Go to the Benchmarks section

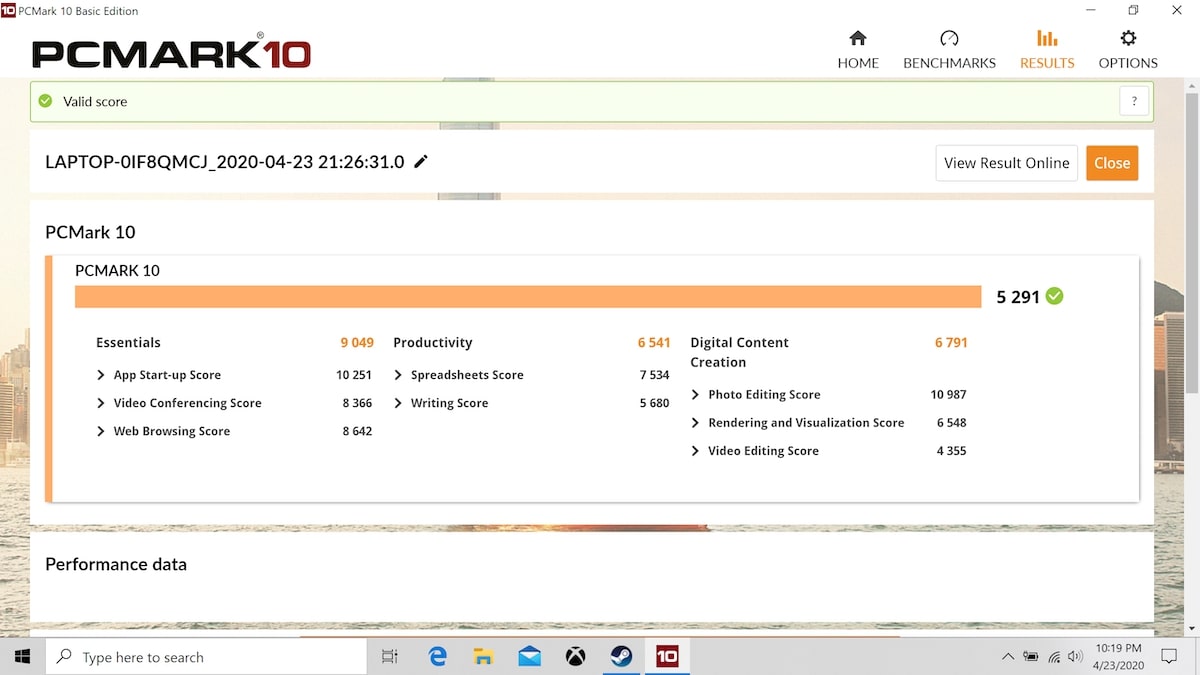coord(949,50)
